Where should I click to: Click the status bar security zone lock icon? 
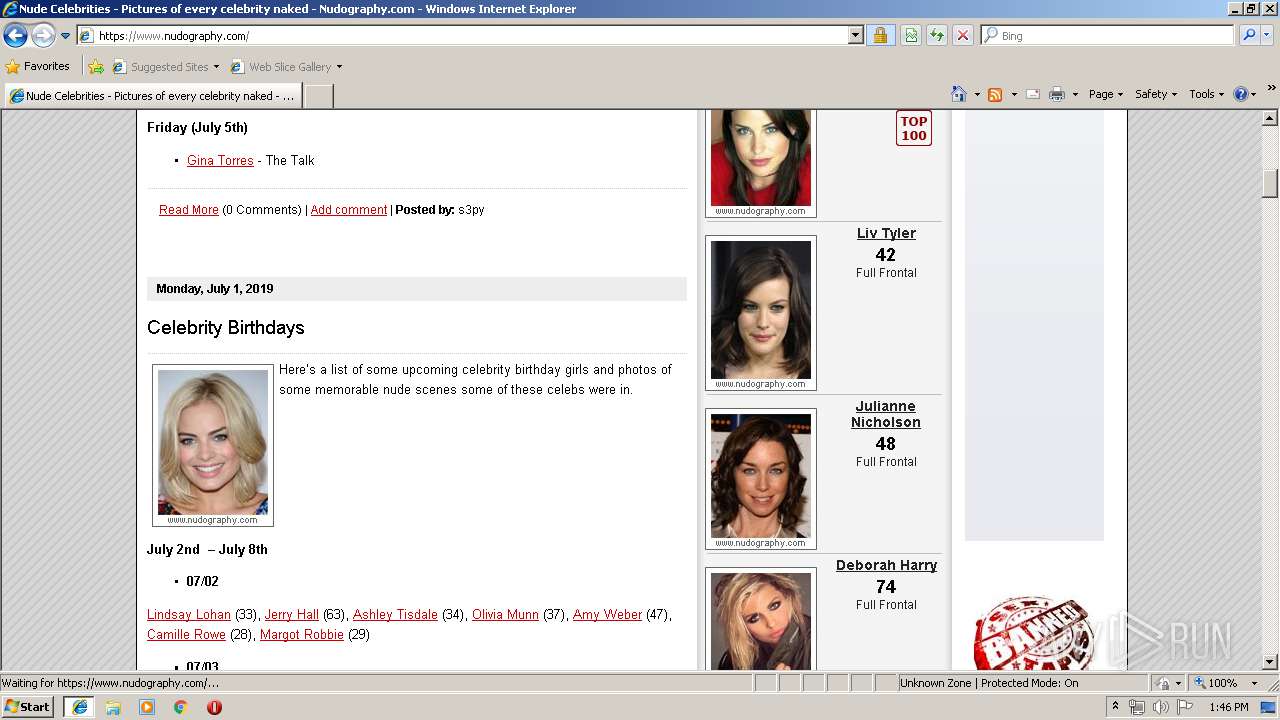(x=1164, y=683)
